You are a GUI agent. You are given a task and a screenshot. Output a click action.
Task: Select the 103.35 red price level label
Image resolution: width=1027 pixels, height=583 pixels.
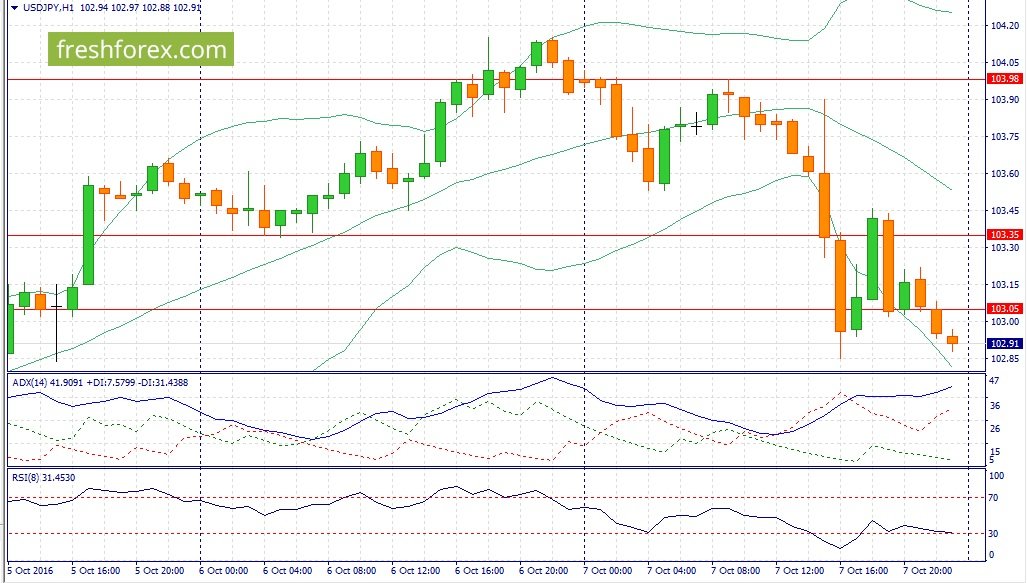(x=1004, y=235)
